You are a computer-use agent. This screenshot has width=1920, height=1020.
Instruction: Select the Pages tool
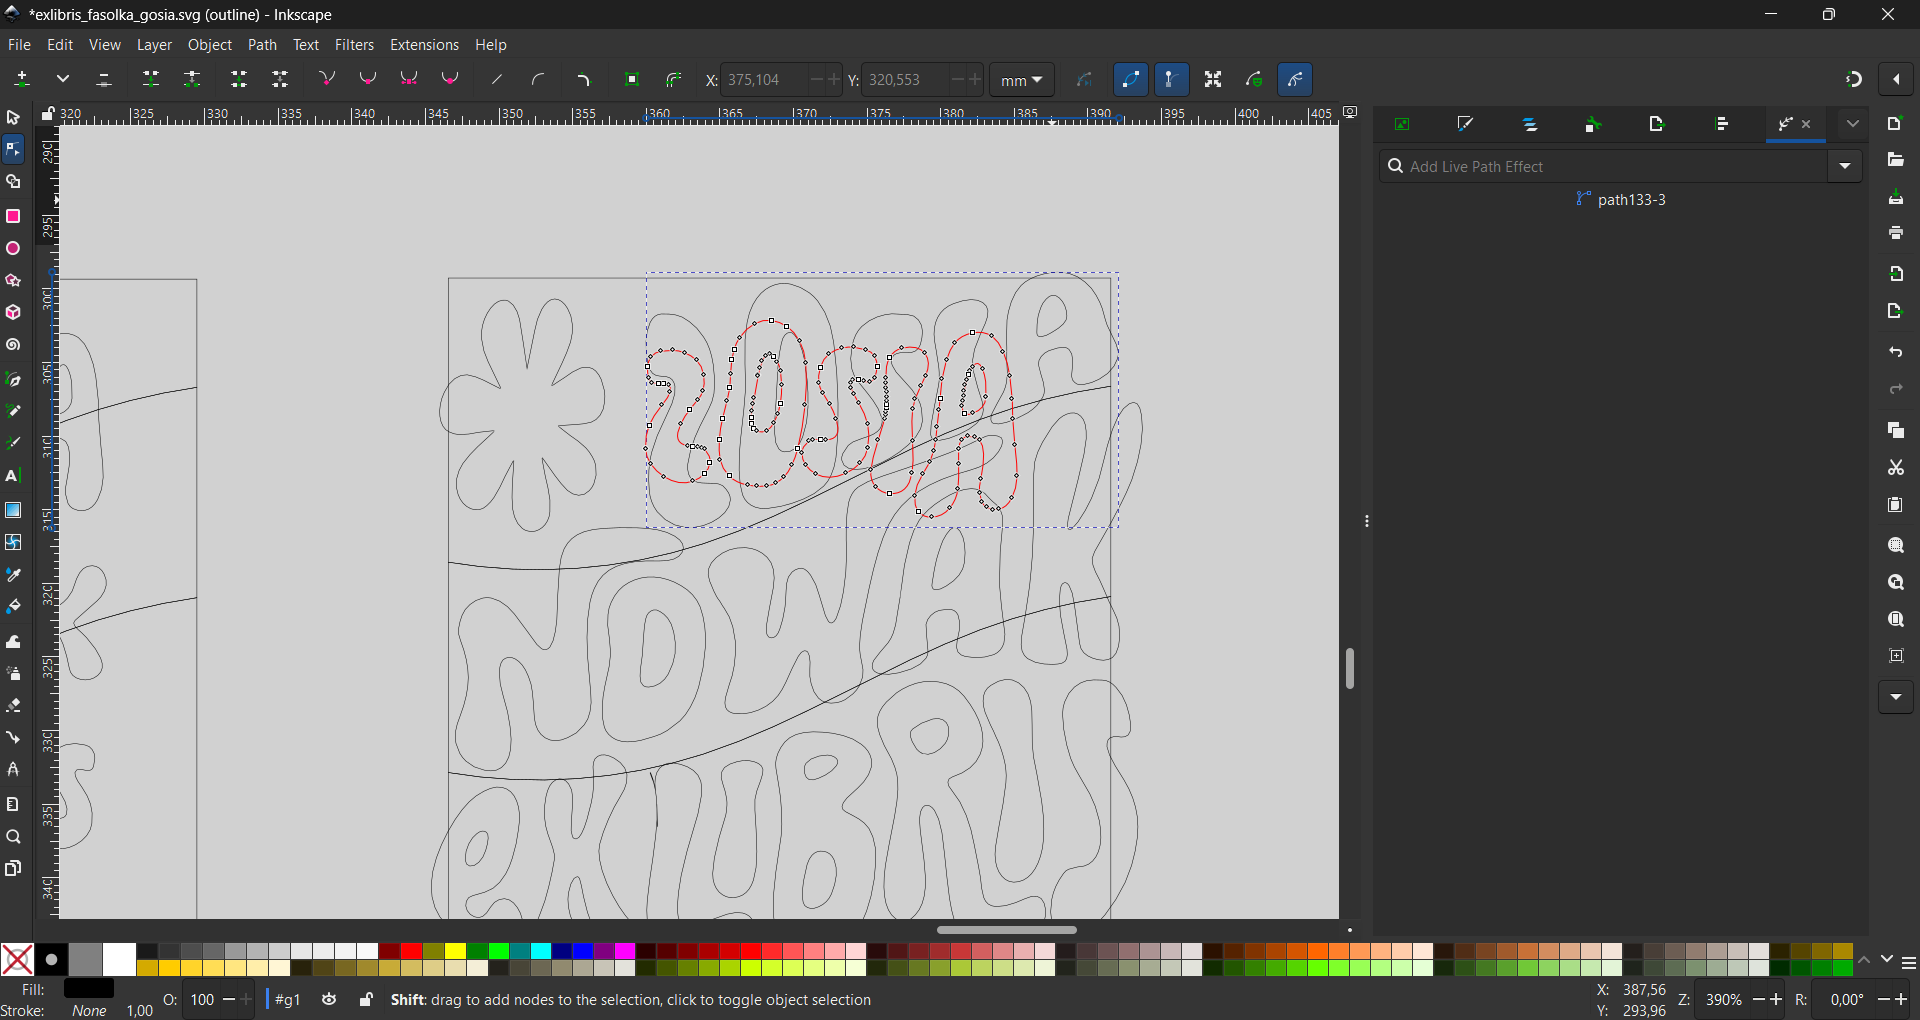click(x=13, y=869)
